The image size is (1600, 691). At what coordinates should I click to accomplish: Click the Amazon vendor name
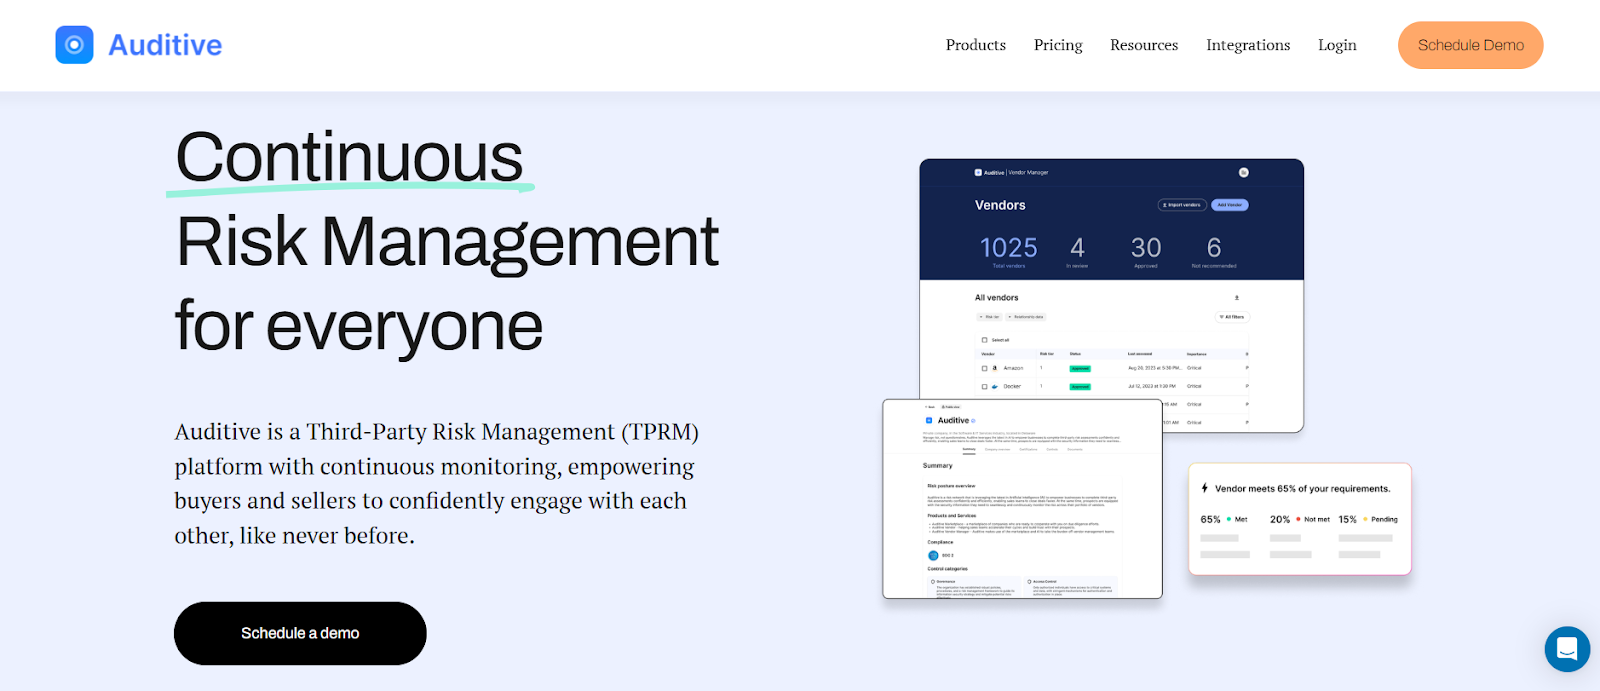[x=1013, y=368]
